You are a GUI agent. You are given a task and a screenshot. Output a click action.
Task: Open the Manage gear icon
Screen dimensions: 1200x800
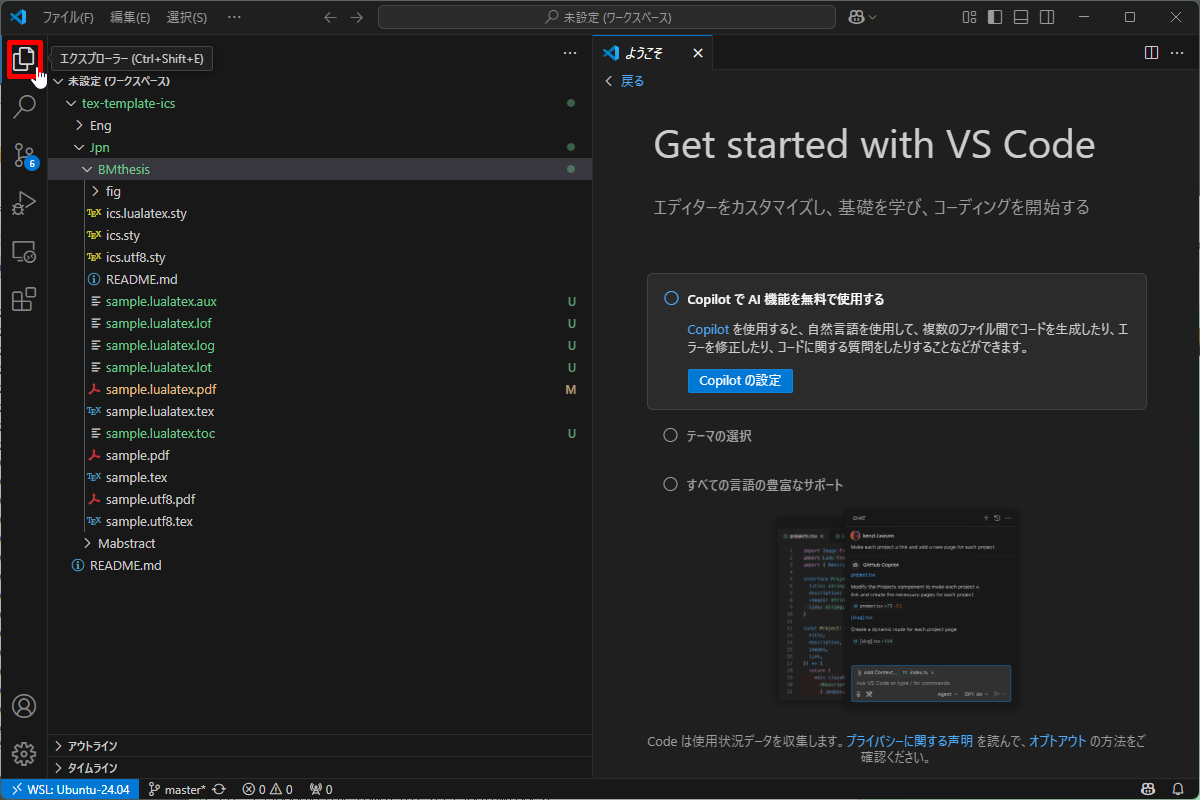pyautogui.click(x=24, y=754)
